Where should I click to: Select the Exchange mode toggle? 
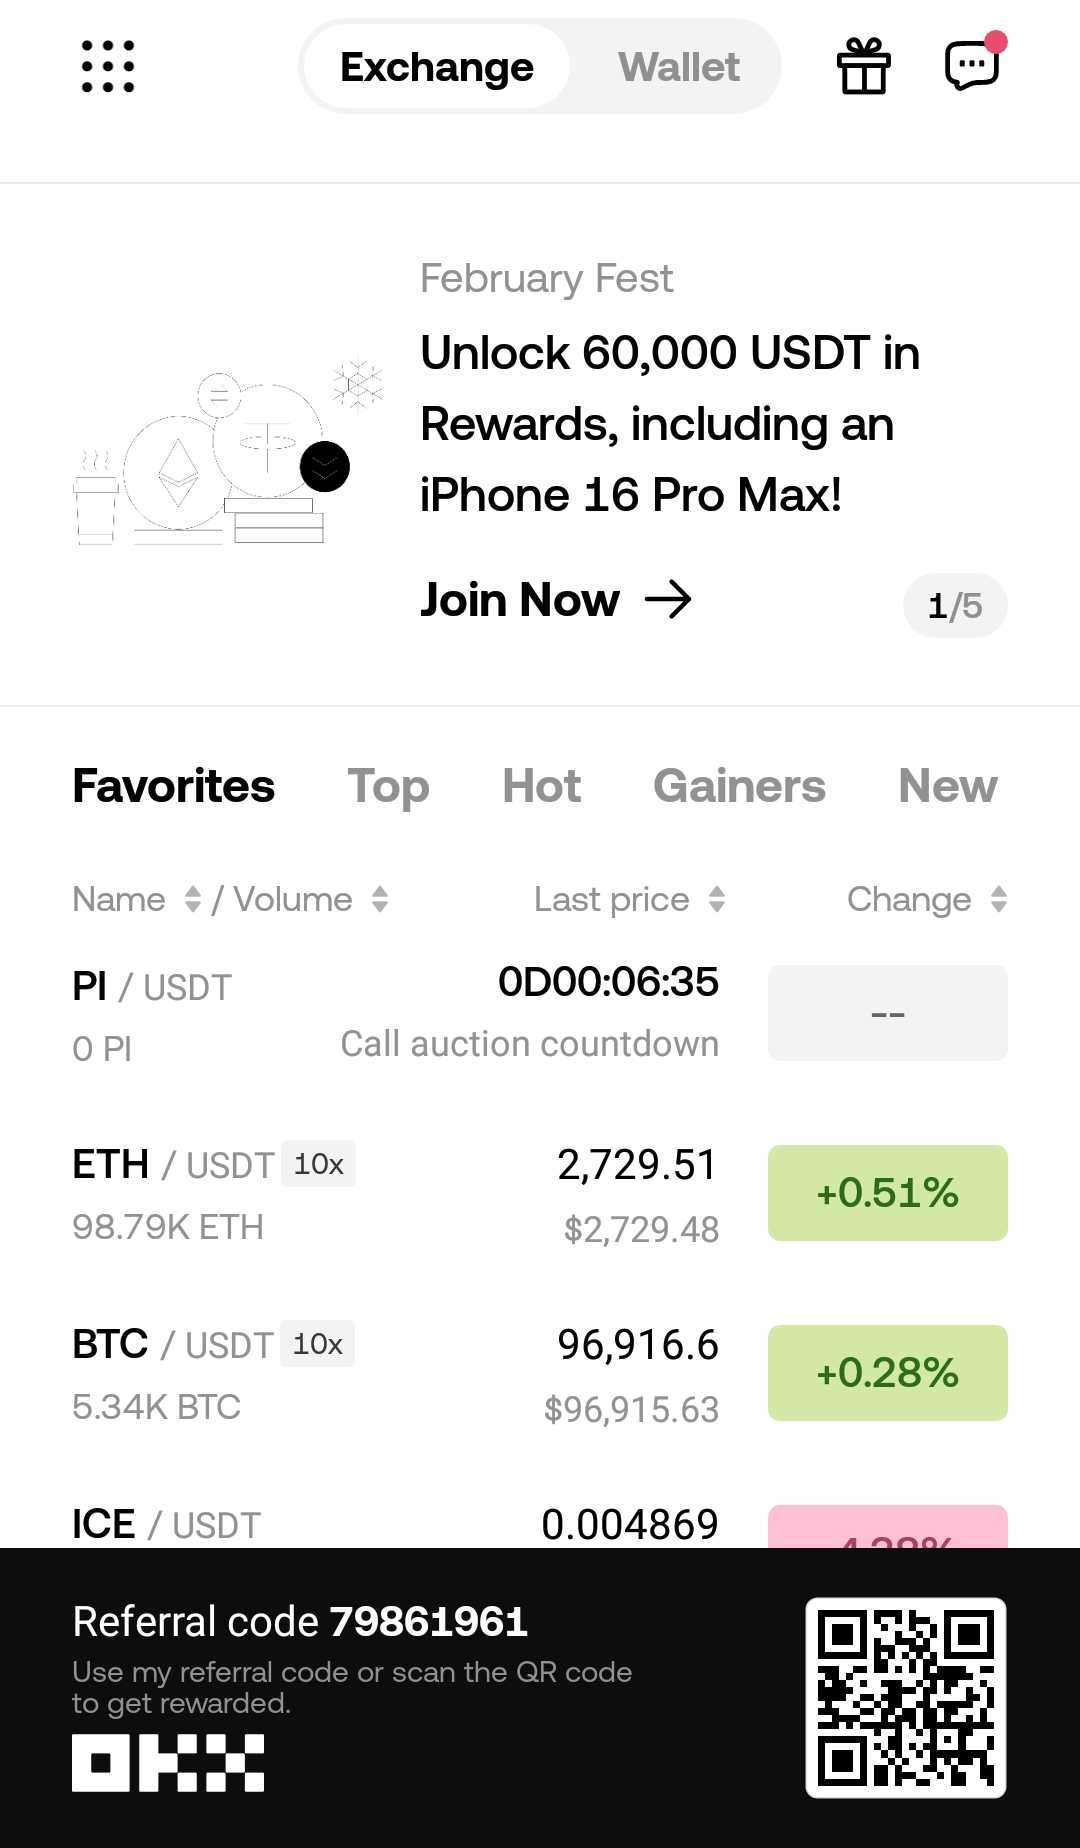[437, 67]
